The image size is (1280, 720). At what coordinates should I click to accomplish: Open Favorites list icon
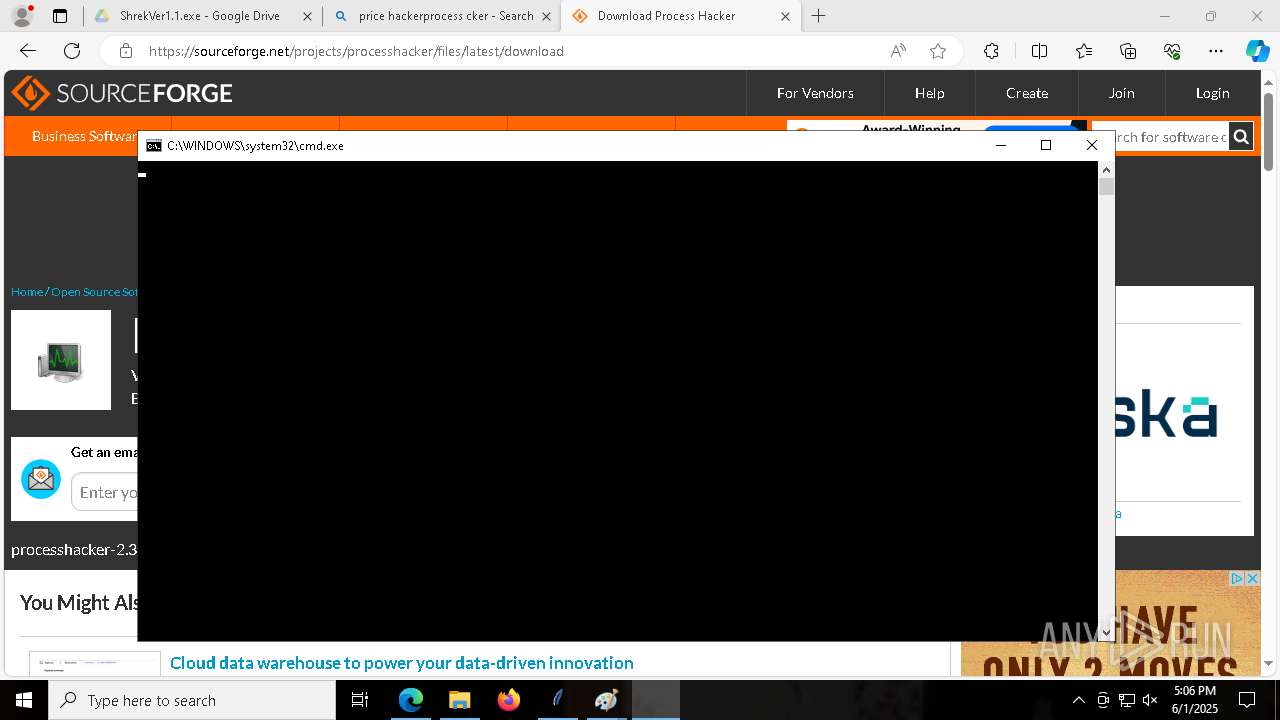click(x=1084, y=51)
